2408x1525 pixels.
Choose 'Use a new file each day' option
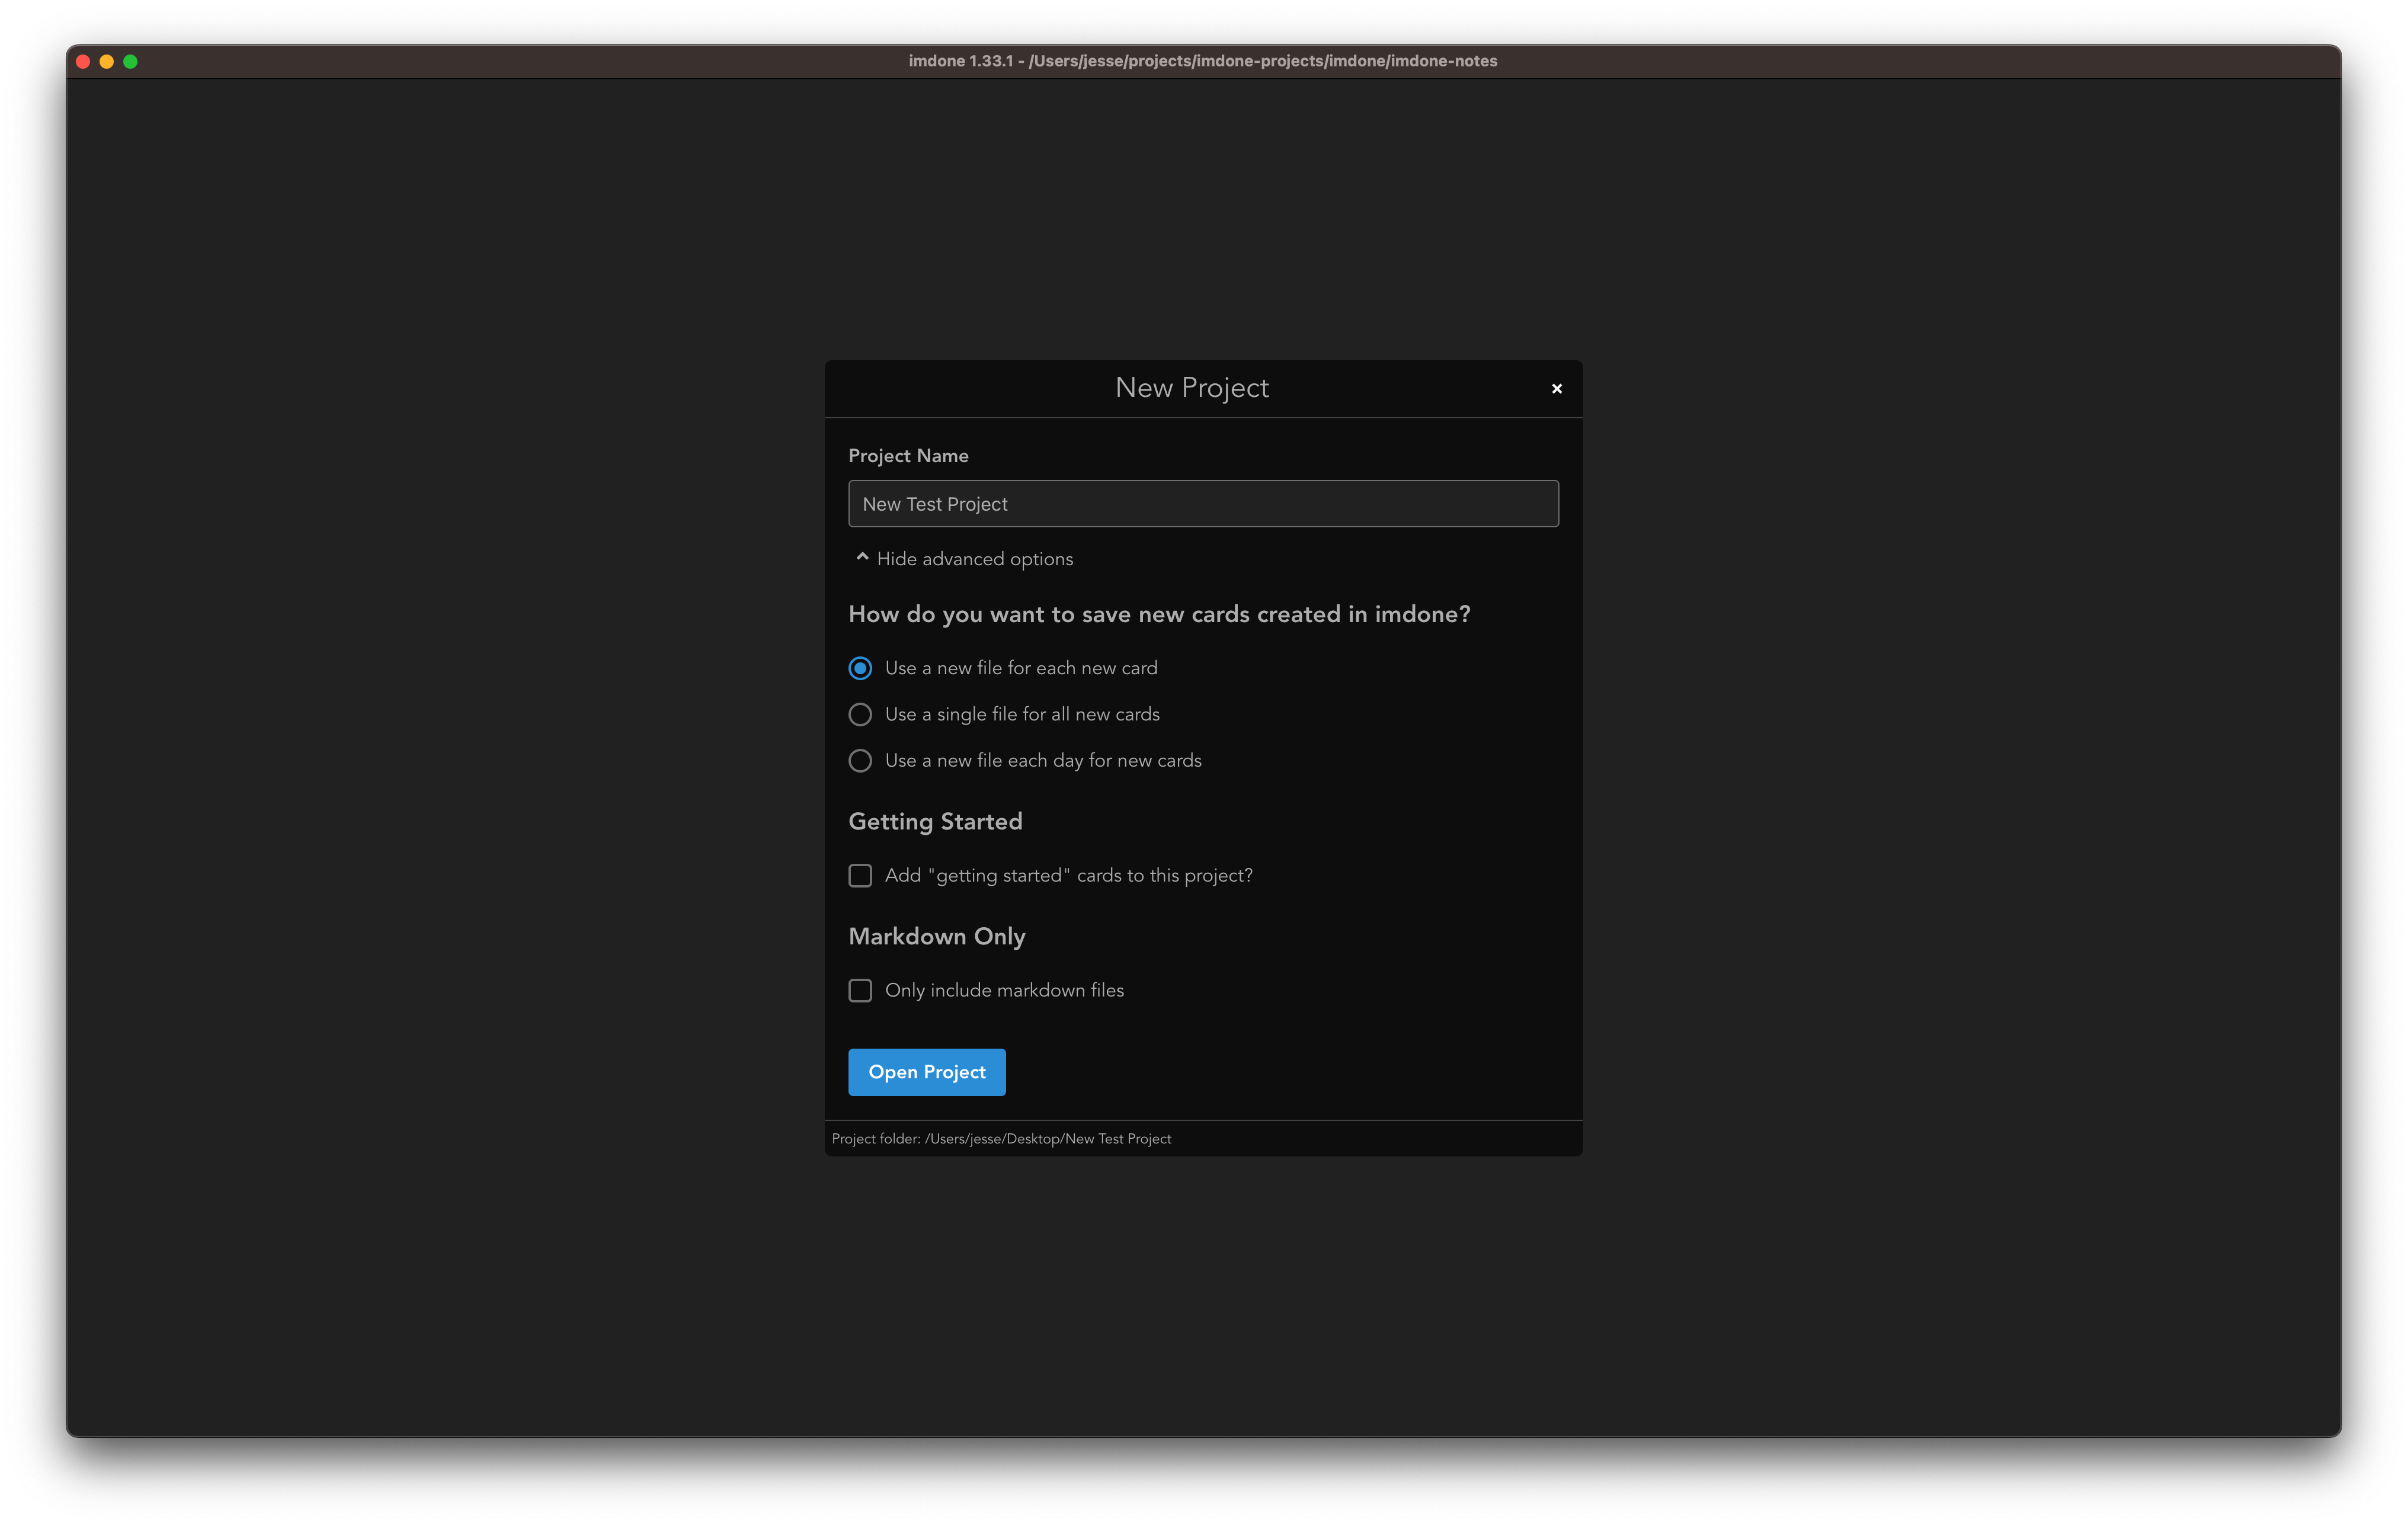pos(860,761)
